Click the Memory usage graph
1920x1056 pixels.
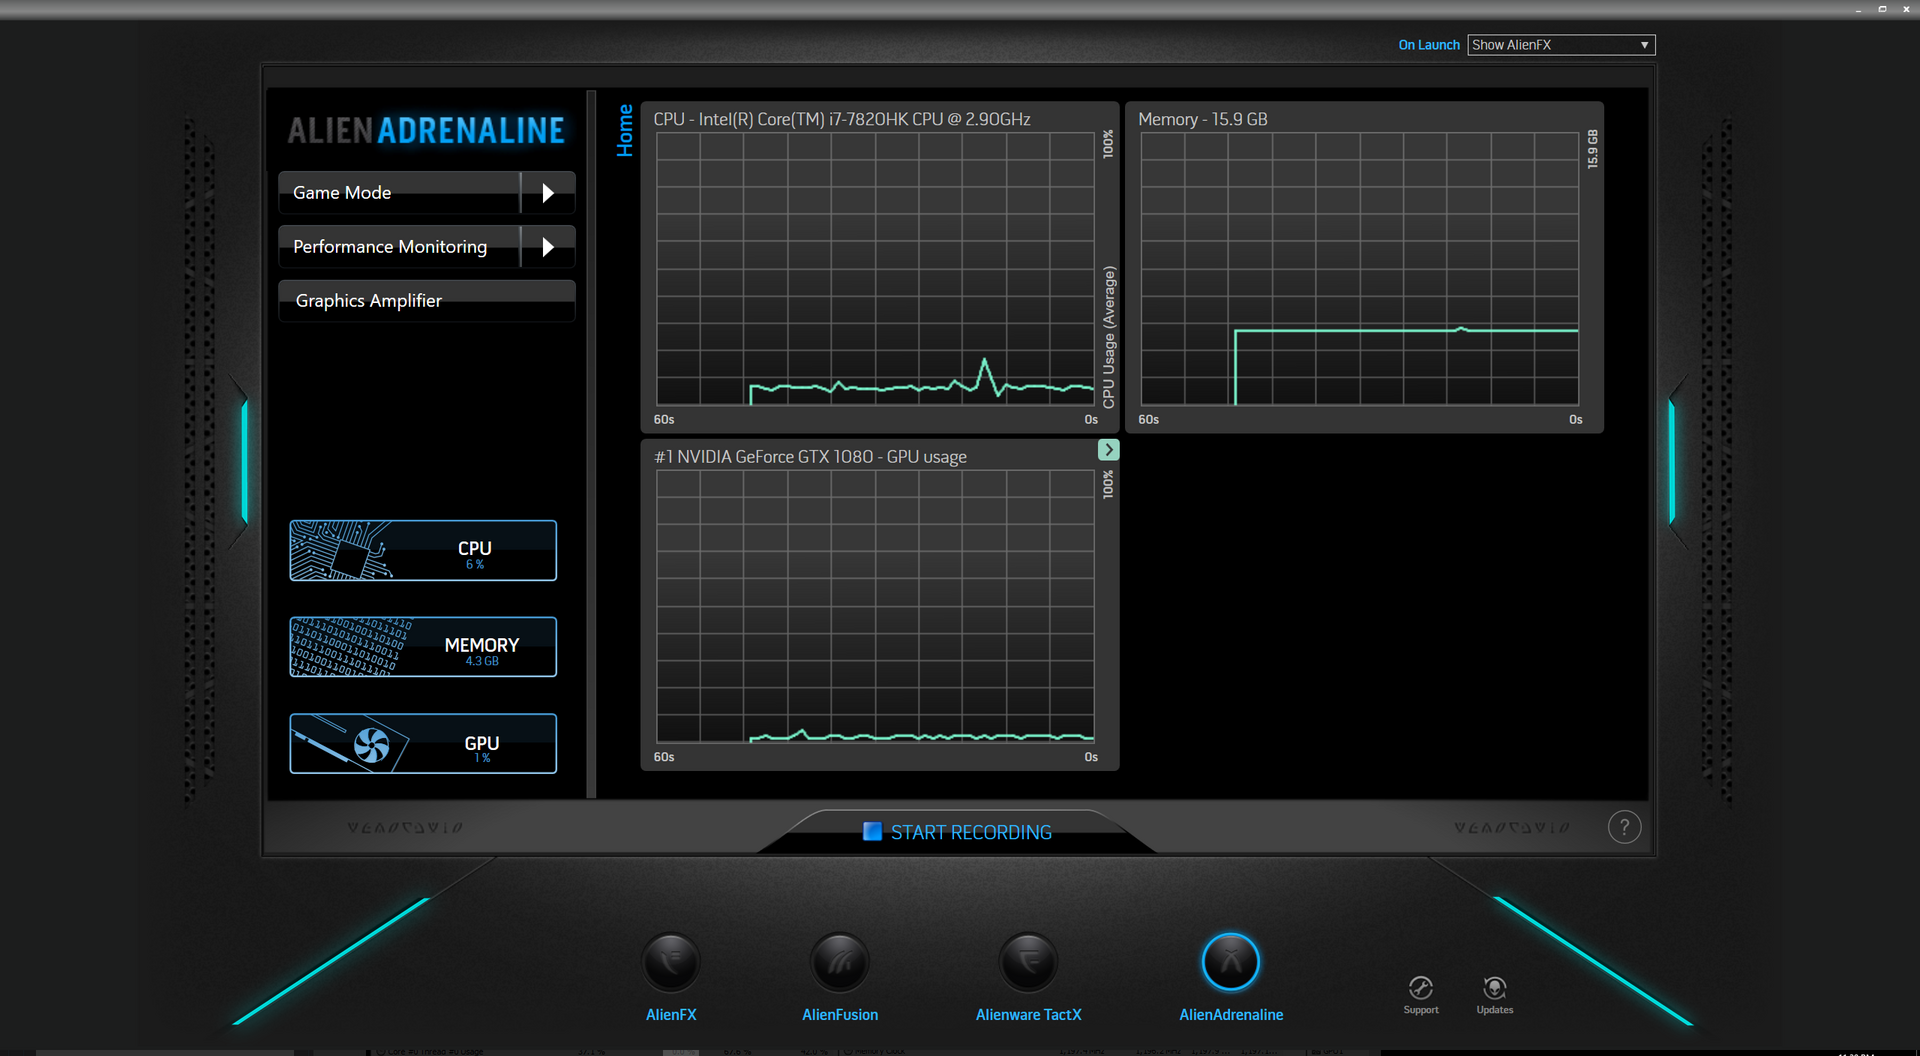point(1360,269)
